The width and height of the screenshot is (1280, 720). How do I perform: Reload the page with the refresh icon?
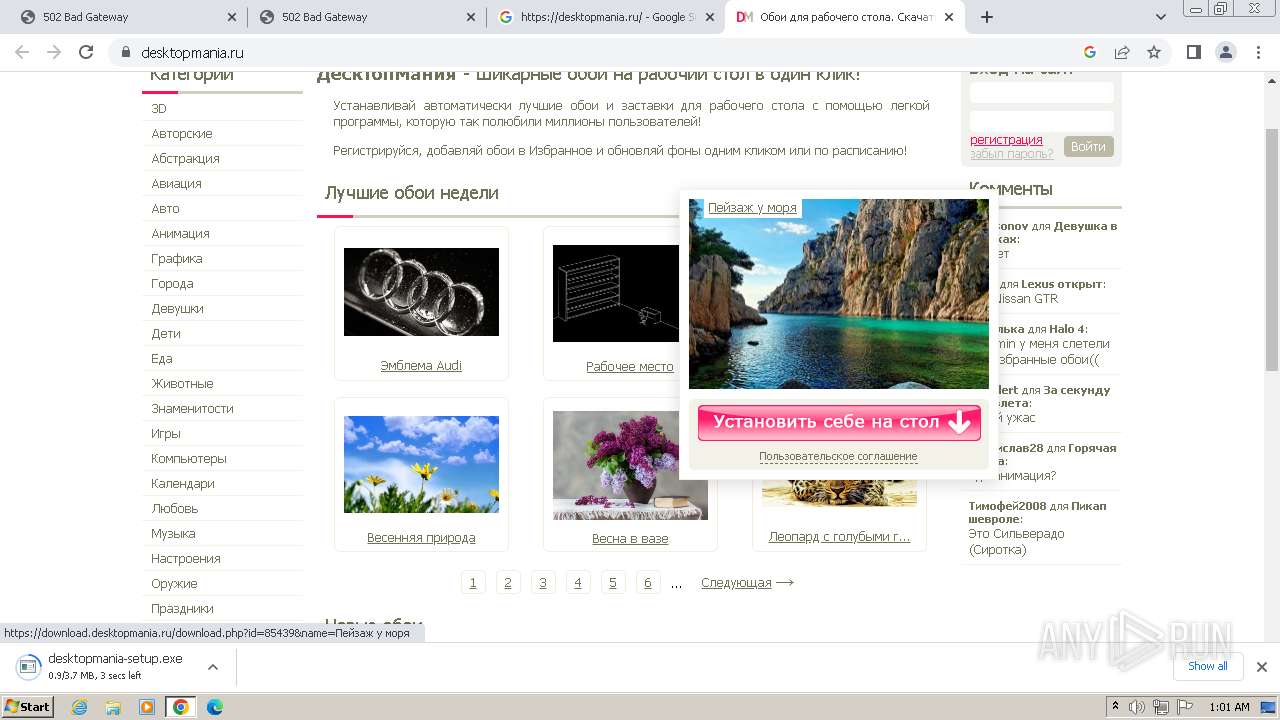(x=86, y=52)
